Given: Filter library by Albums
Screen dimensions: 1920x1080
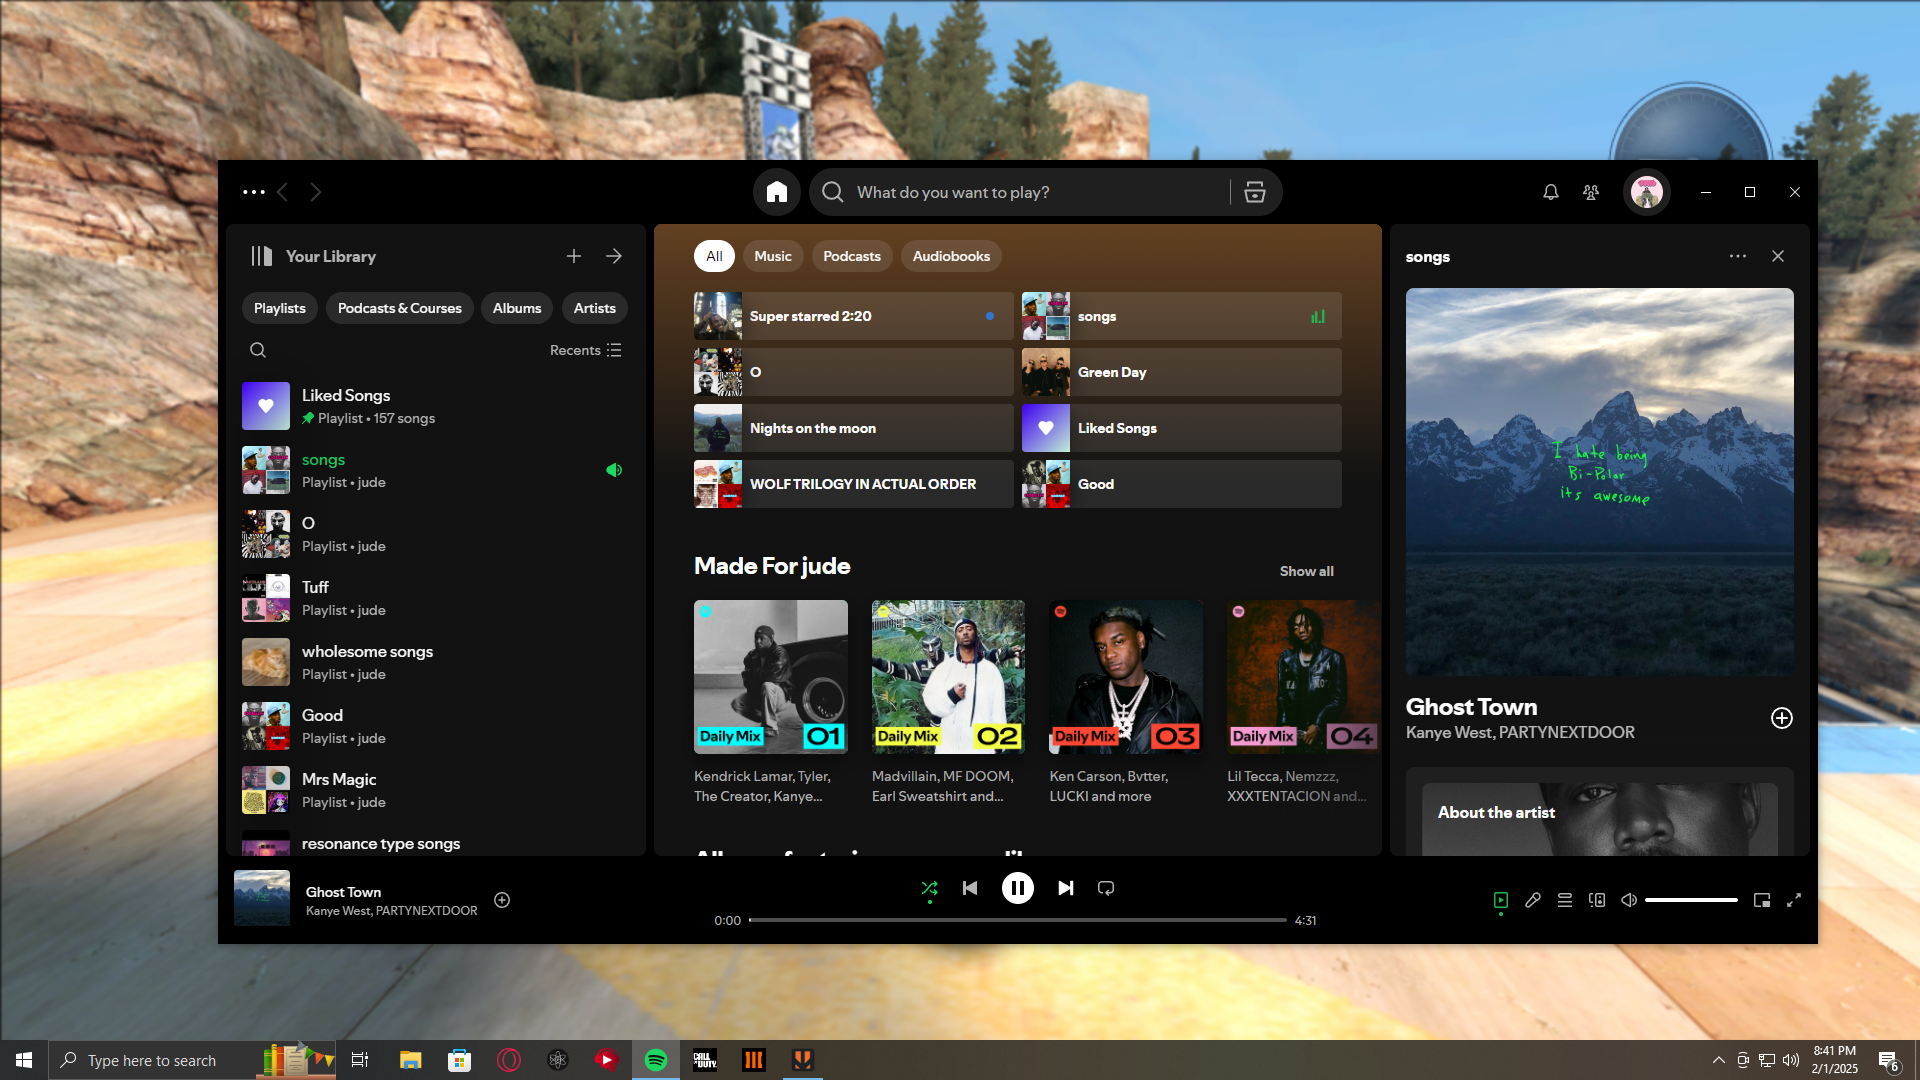Looking at the screenshot, I should [516, 308].
